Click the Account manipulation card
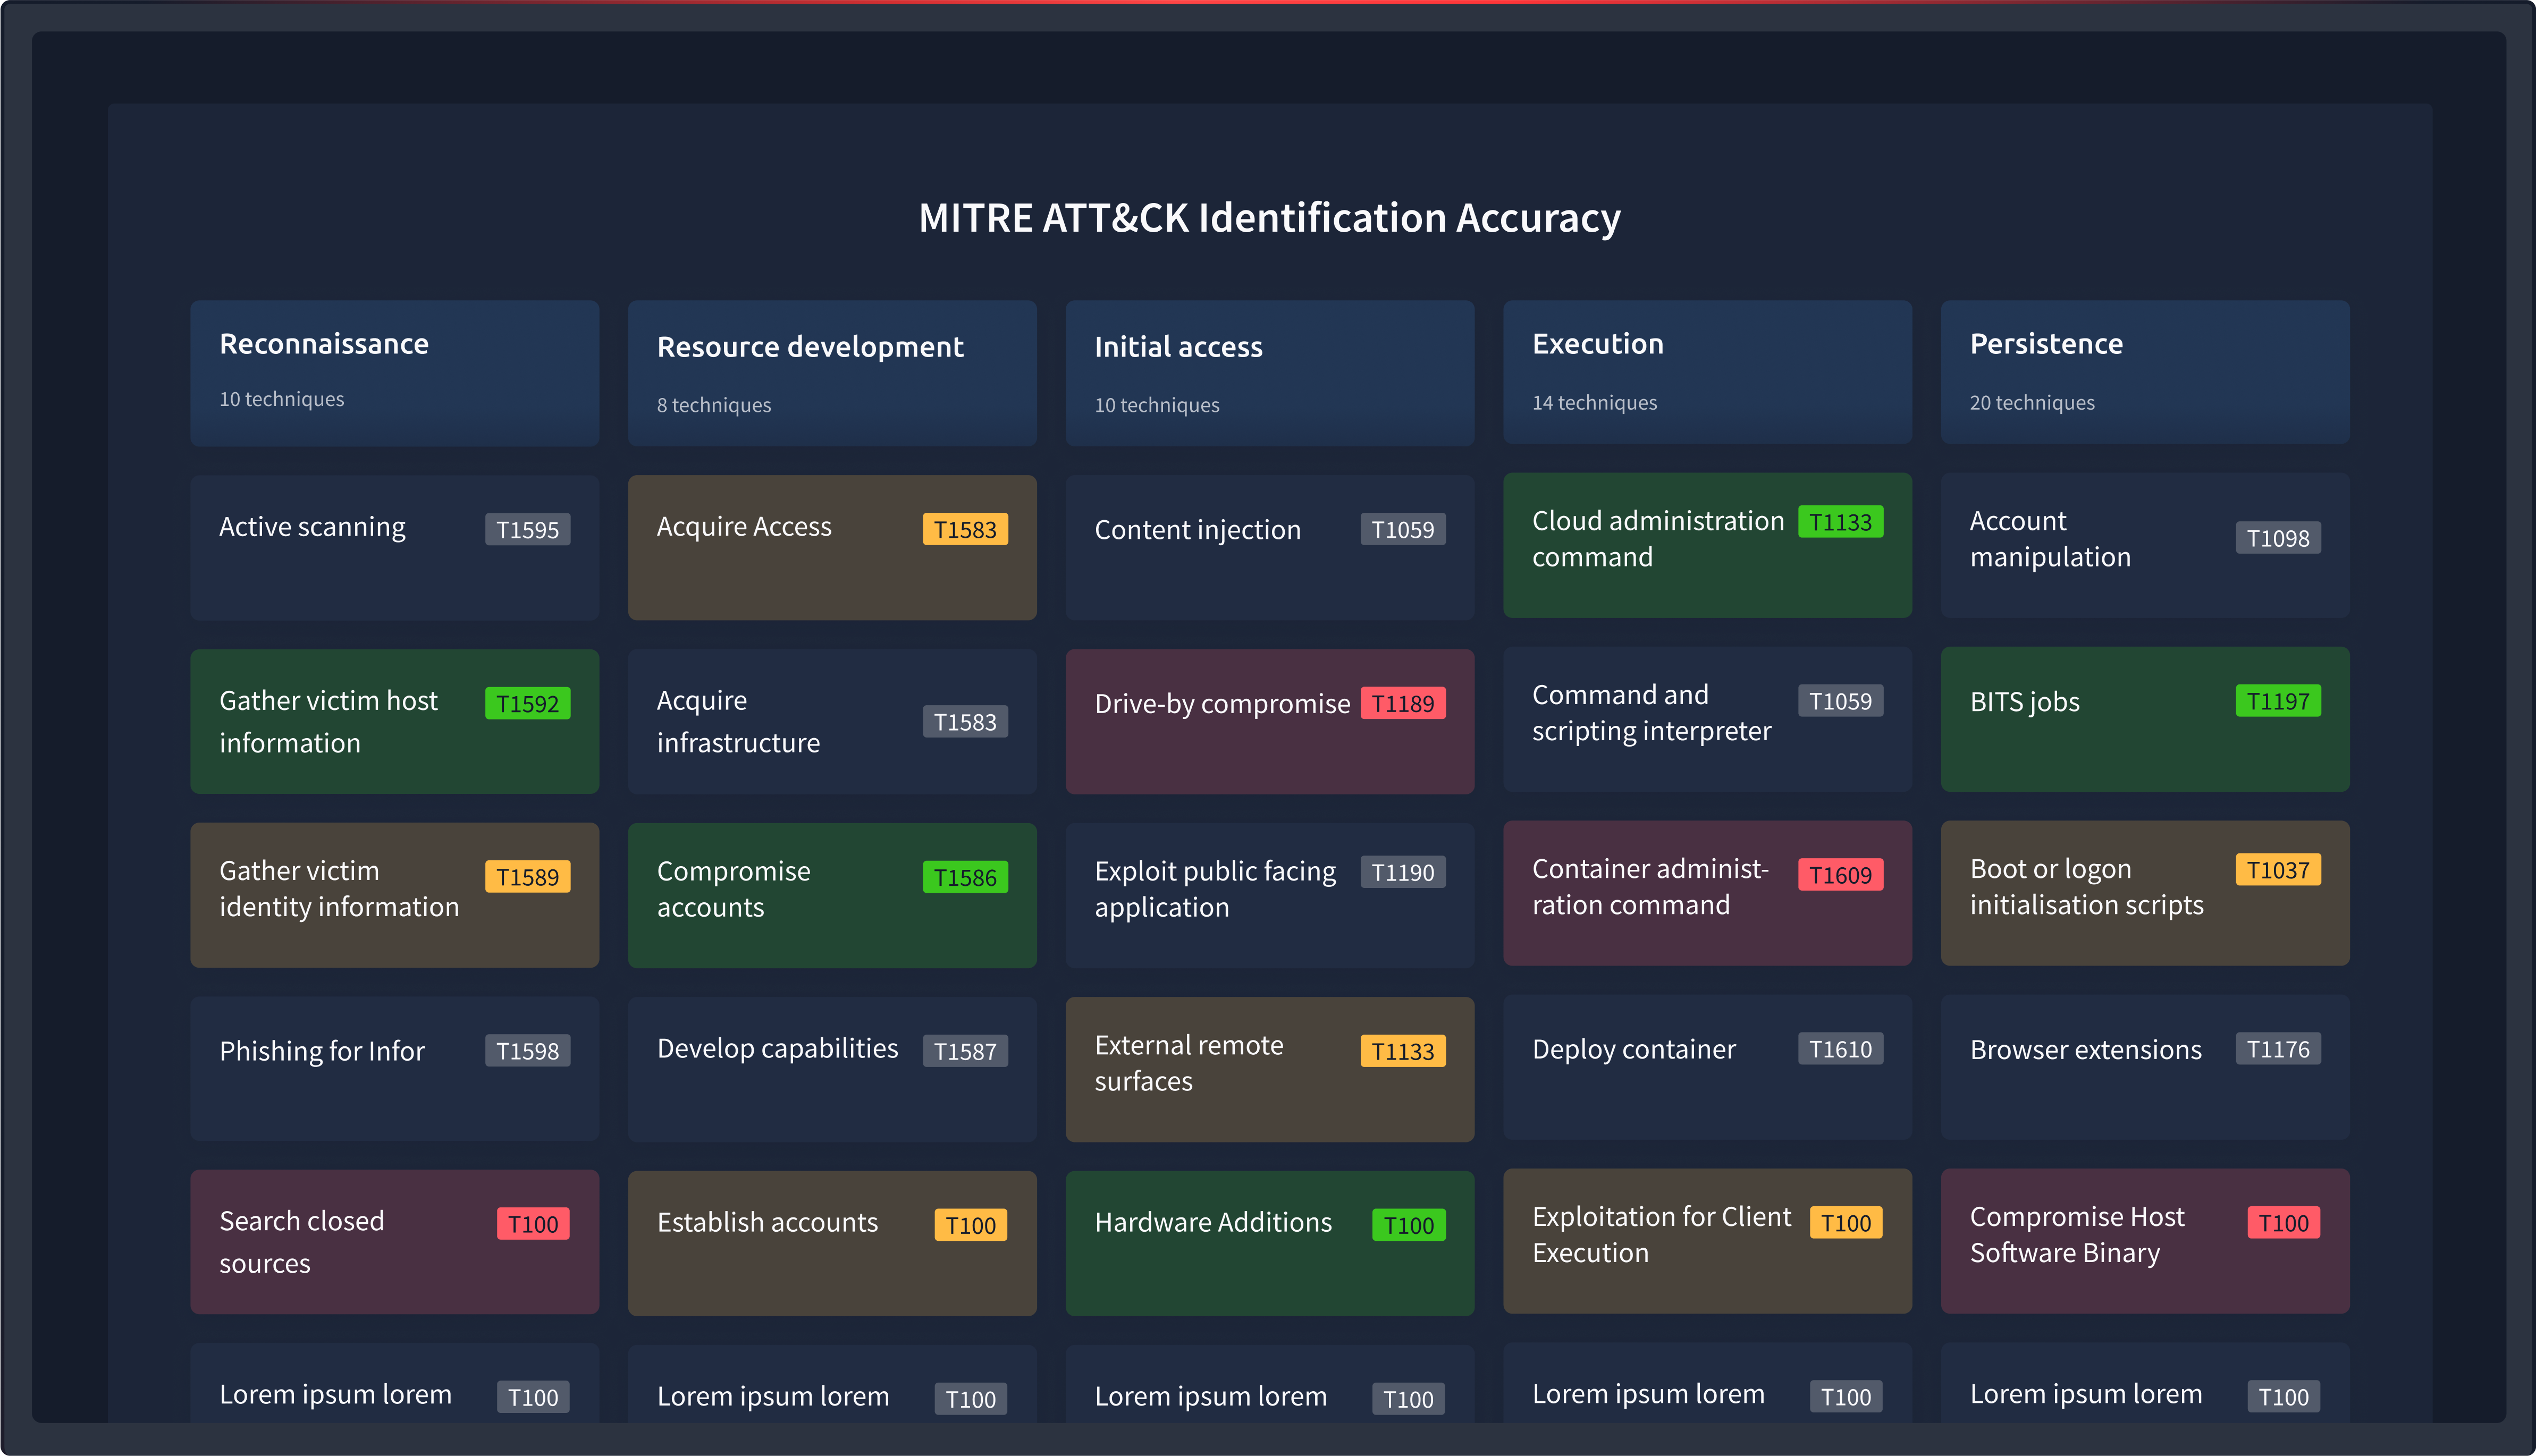The width and height of the screenshot is (2536, 1456). tap(2145, 545)
